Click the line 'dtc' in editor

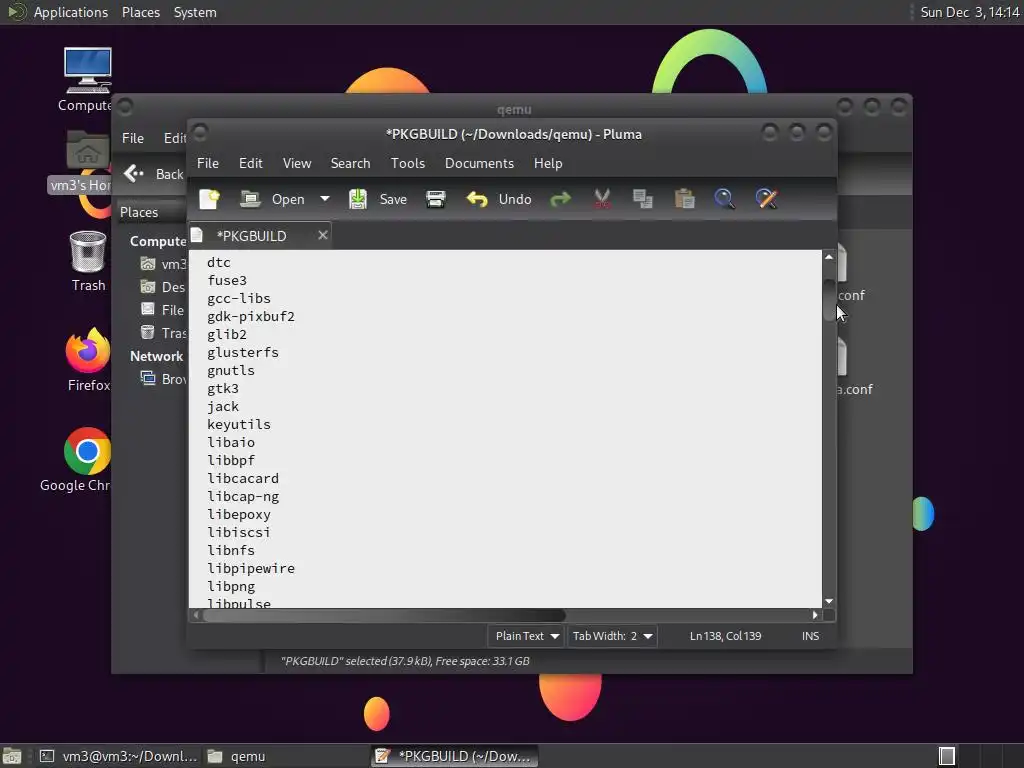[x=219, y=263]
